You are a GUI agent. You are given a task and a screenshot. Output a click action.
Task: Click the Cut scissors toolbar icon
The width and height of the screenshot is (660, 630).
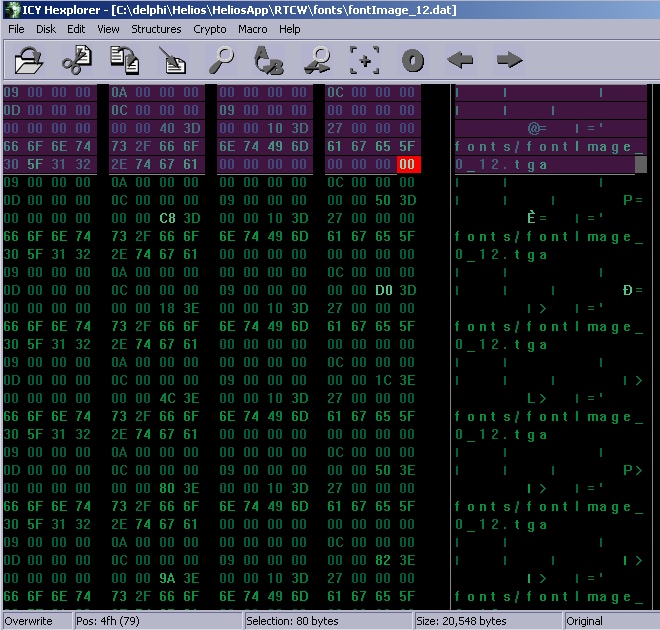[77, 61]
